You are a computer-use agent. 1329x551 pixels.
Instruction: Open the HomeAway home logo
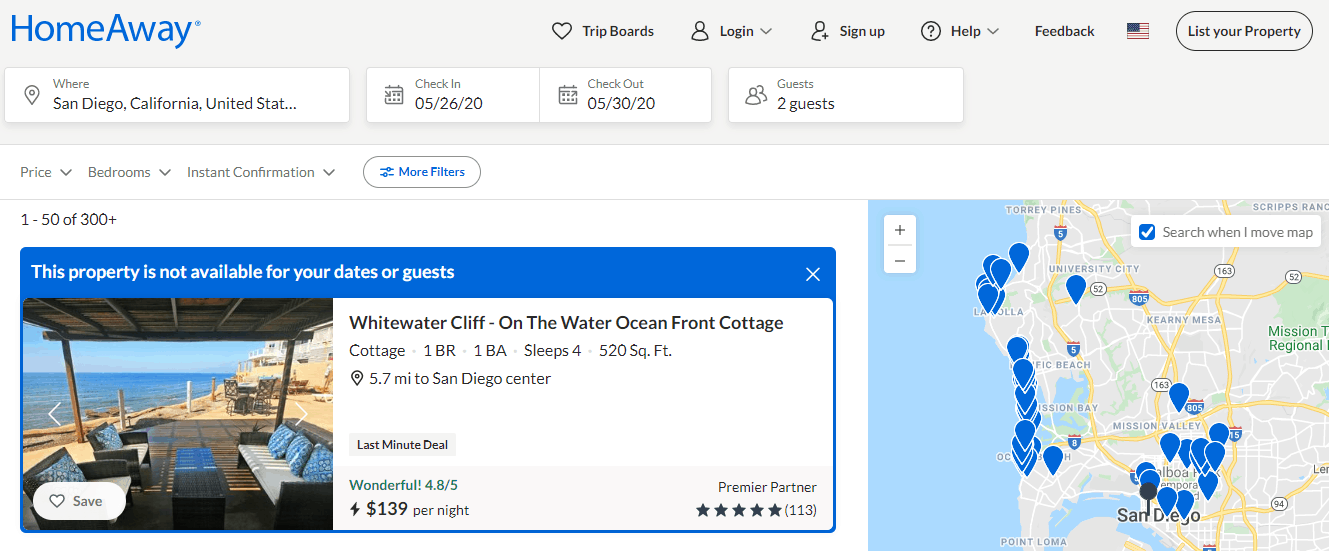pyautogui.click(x=105, y=30)
